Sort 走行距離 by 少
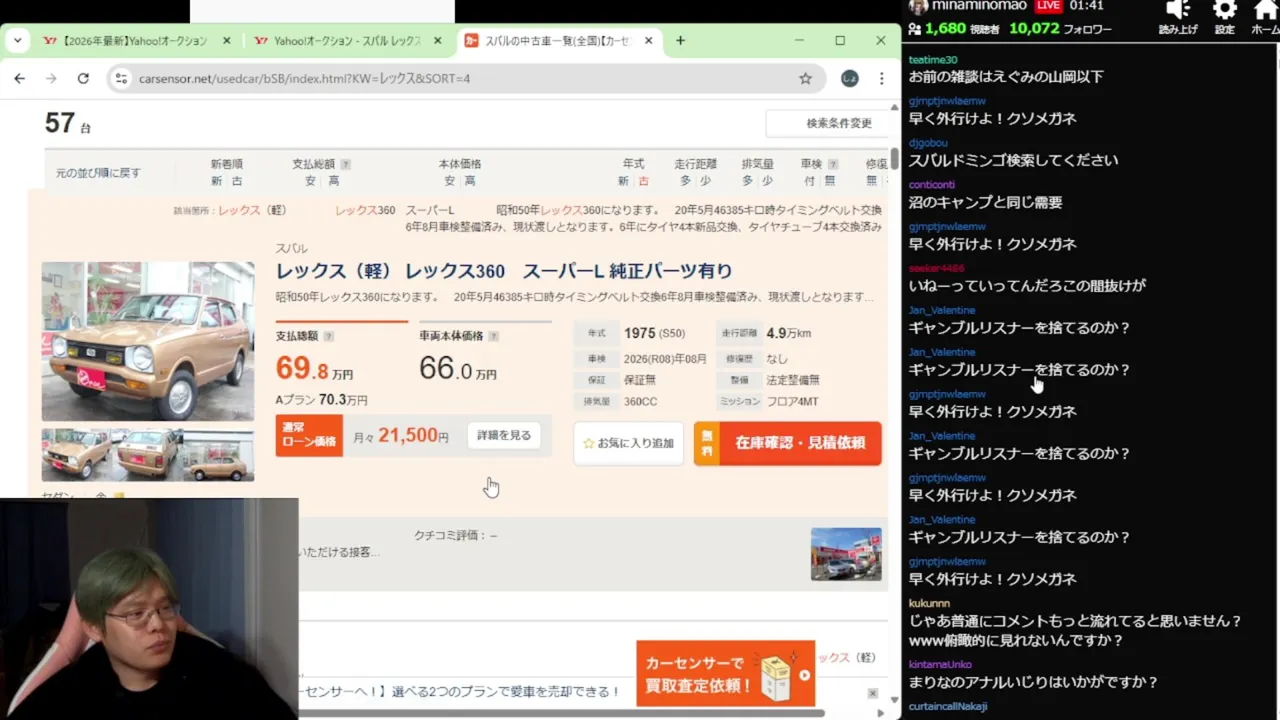This screenshot has width=1280, height=720. click(x=706, y=181)
